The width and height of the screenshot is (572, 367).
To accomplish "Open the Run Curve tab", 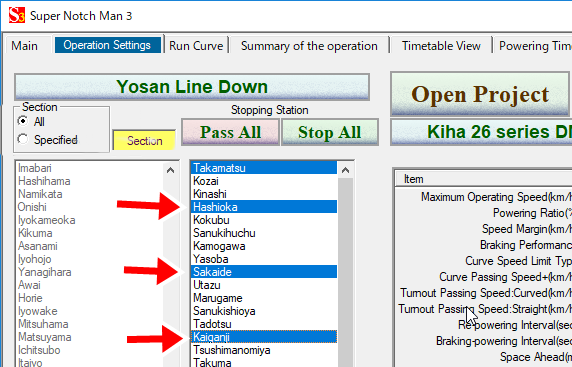I will point(196,46).
